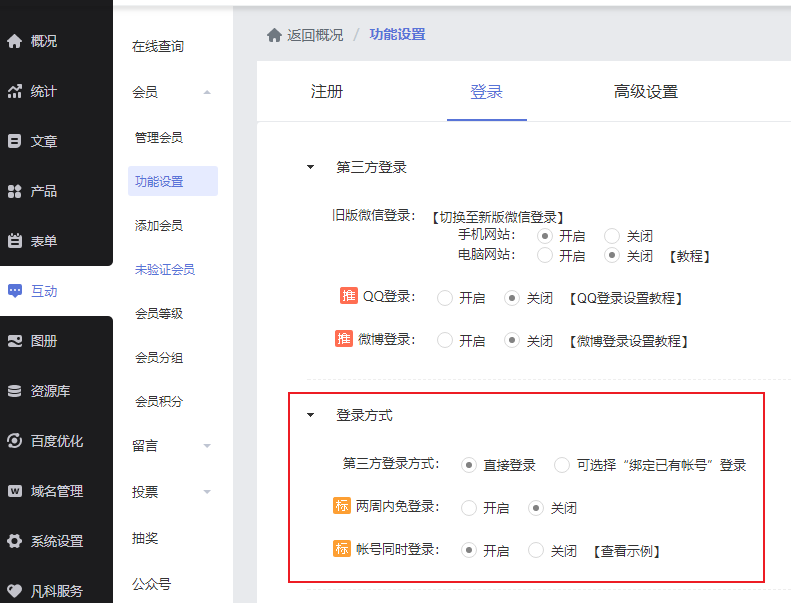Select 可选择“绑定已有帐号”登录 radio option
791x603 pixels.
[x=562, y=465]
